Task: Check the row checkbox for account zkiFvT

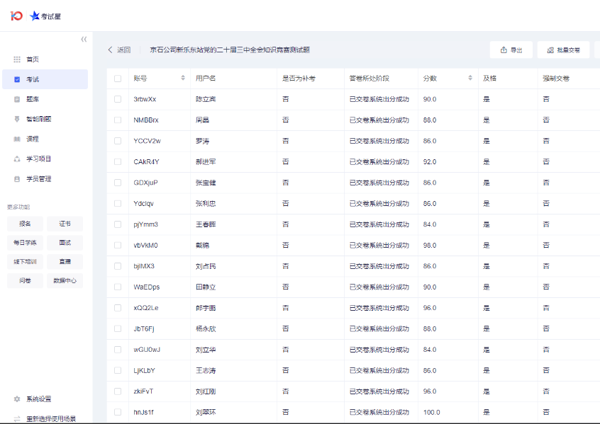Action: tap(117, 391)
